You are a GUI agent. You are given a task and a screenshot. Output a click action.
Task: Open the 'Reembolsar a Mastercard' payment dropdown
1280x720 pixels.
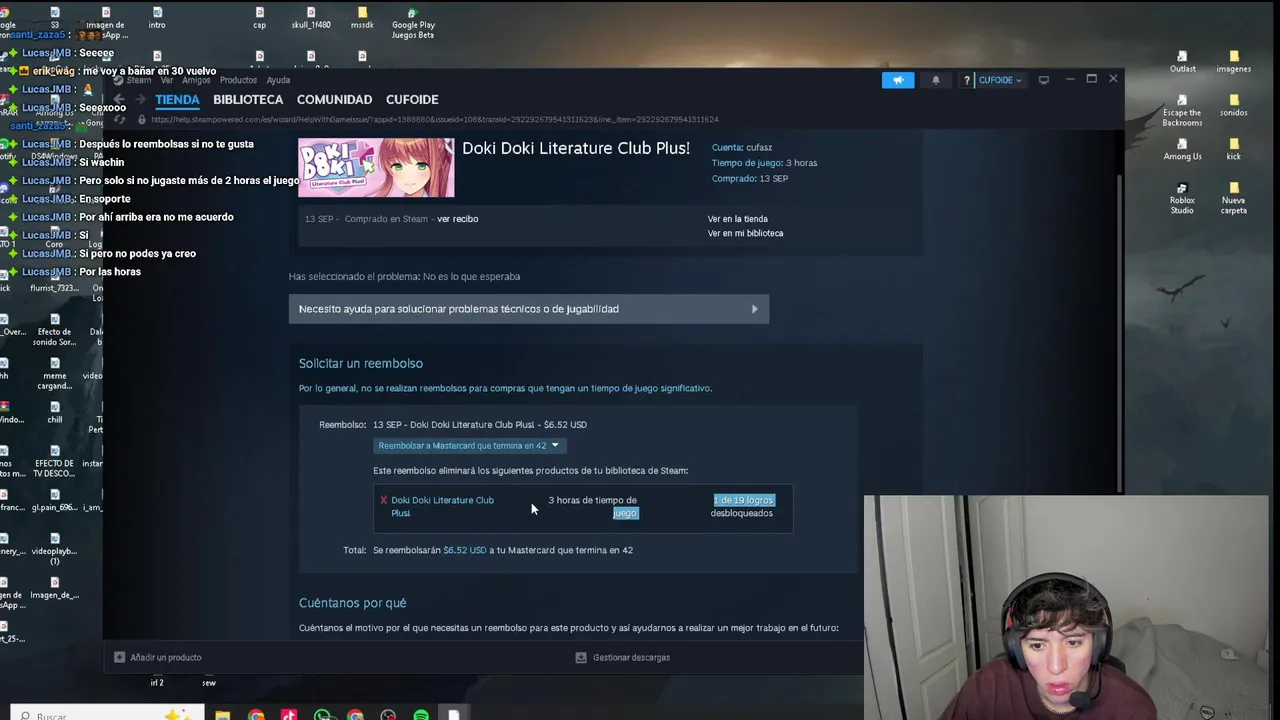click(468, 446)
